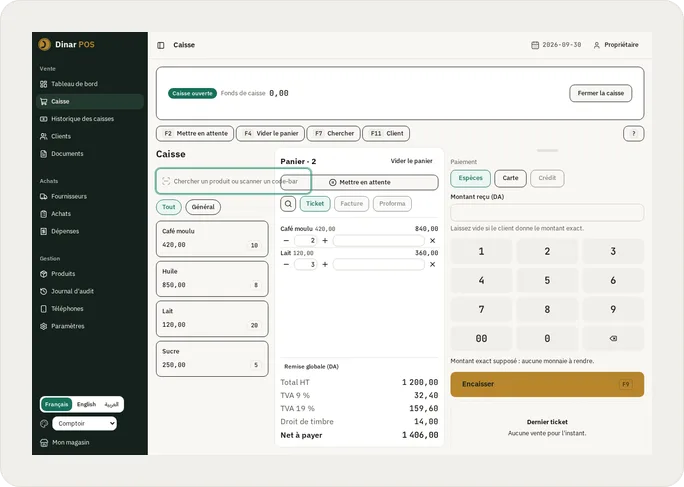Decrease Café moulu quantity with minus
The width and height of the screenshot is (684, 487).
click(286, 240)
